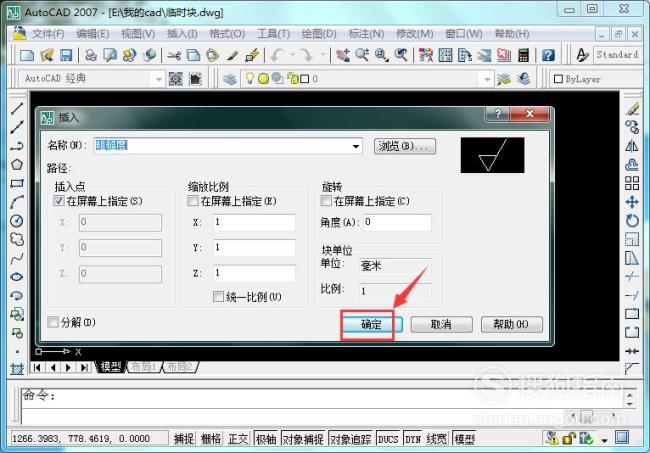Viewport: 650px width, 453px height.
Task: Check the 统一比例(U) checkbox
Action: tap(218, 296)
